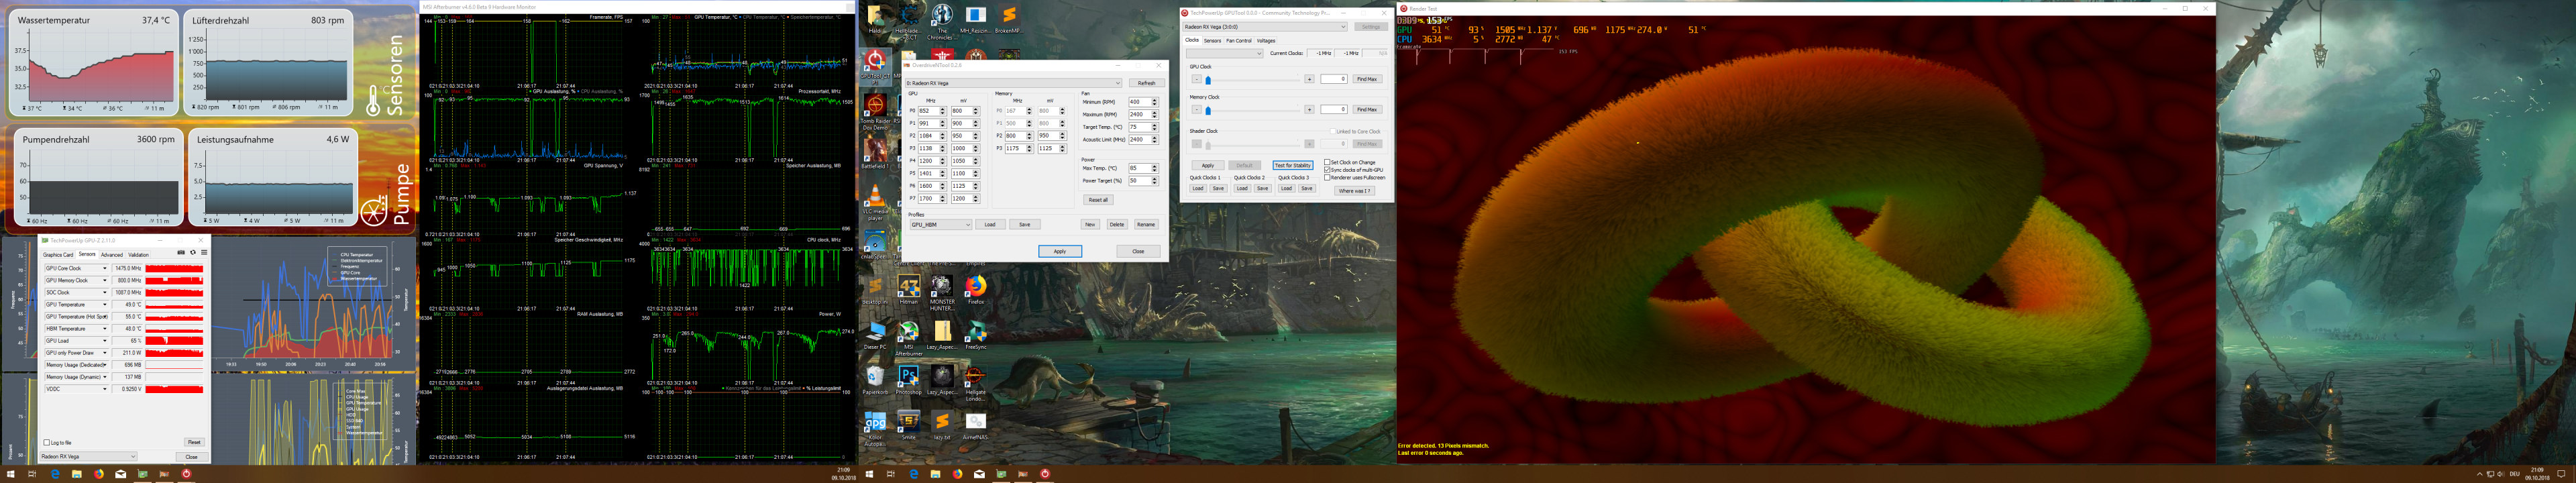
Task: Open the Hitman desktop shortcut
Action: (x=908, y=289)
